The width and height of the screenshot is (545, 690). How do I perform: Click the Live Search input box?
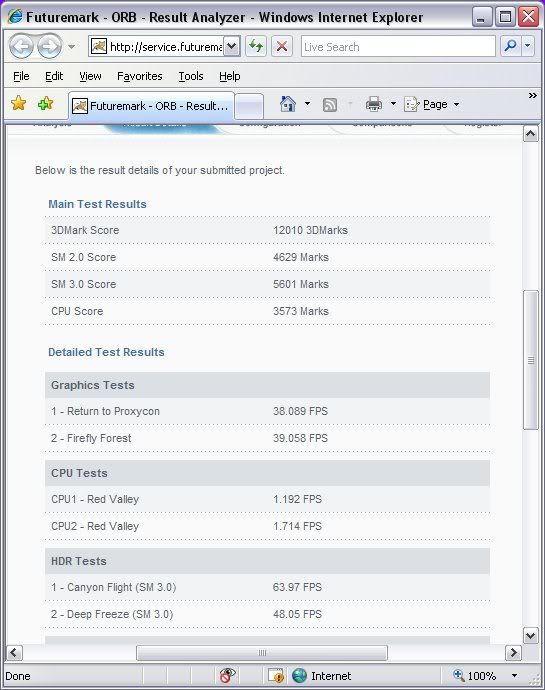(x=398, y=47)
